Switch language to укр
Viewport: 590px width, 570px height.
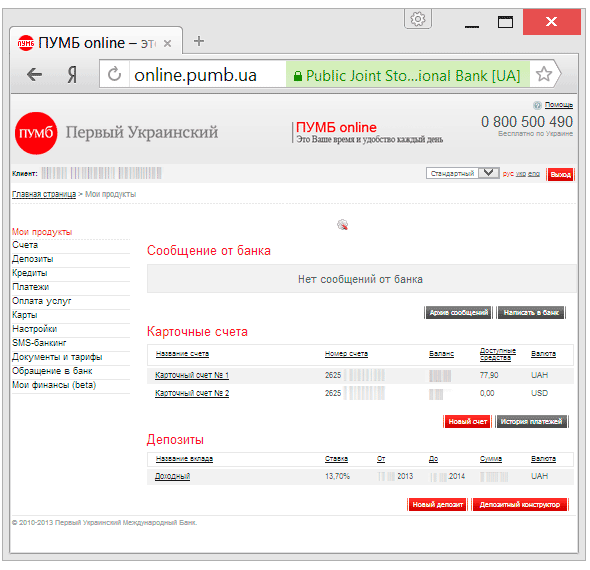coord(521,174)
